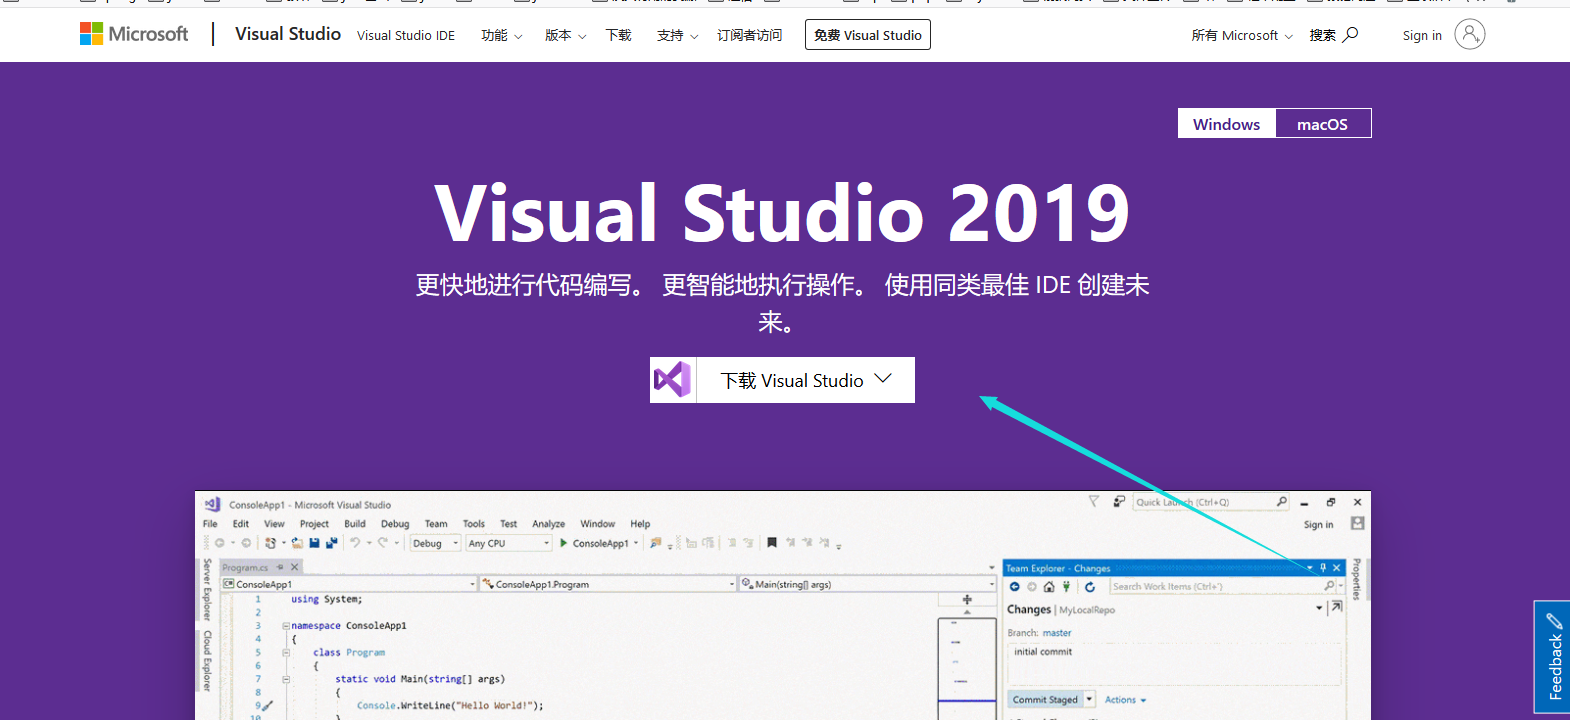This screenshot has width=1570, height=720.
Task: Select the Windows platform tab
Action: 1227,123
